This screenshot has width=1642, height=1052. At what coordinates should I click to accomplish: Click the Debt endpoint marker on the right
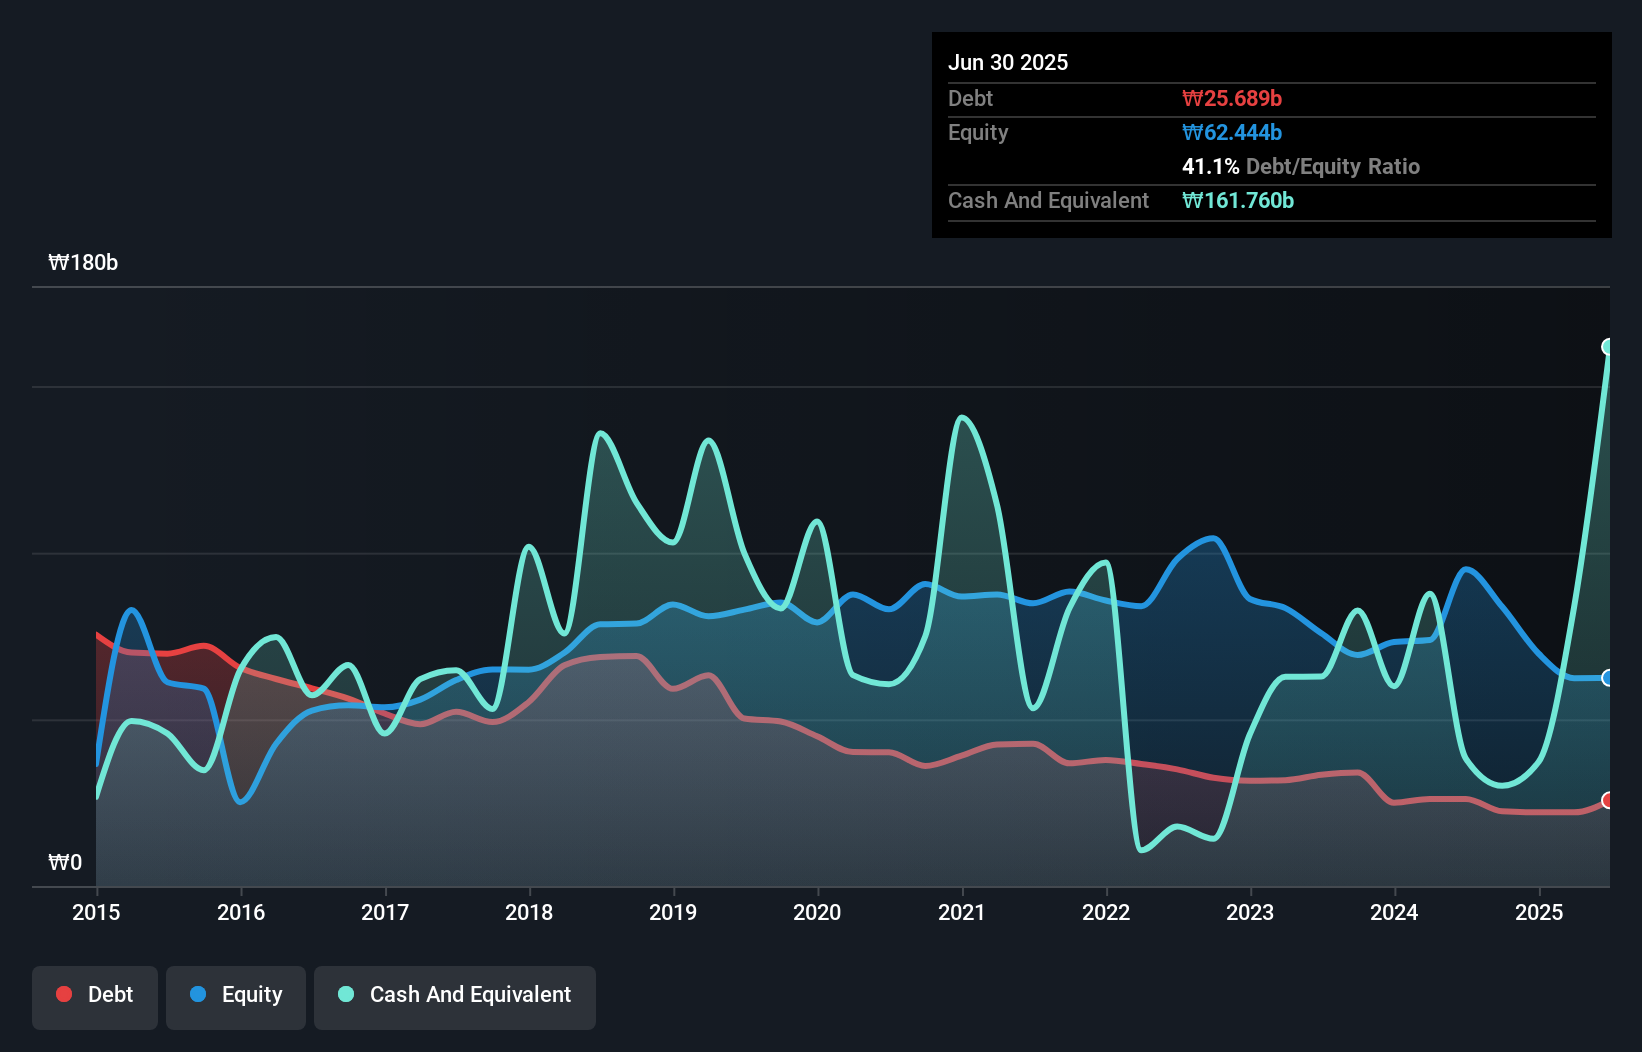(1608, 800)
